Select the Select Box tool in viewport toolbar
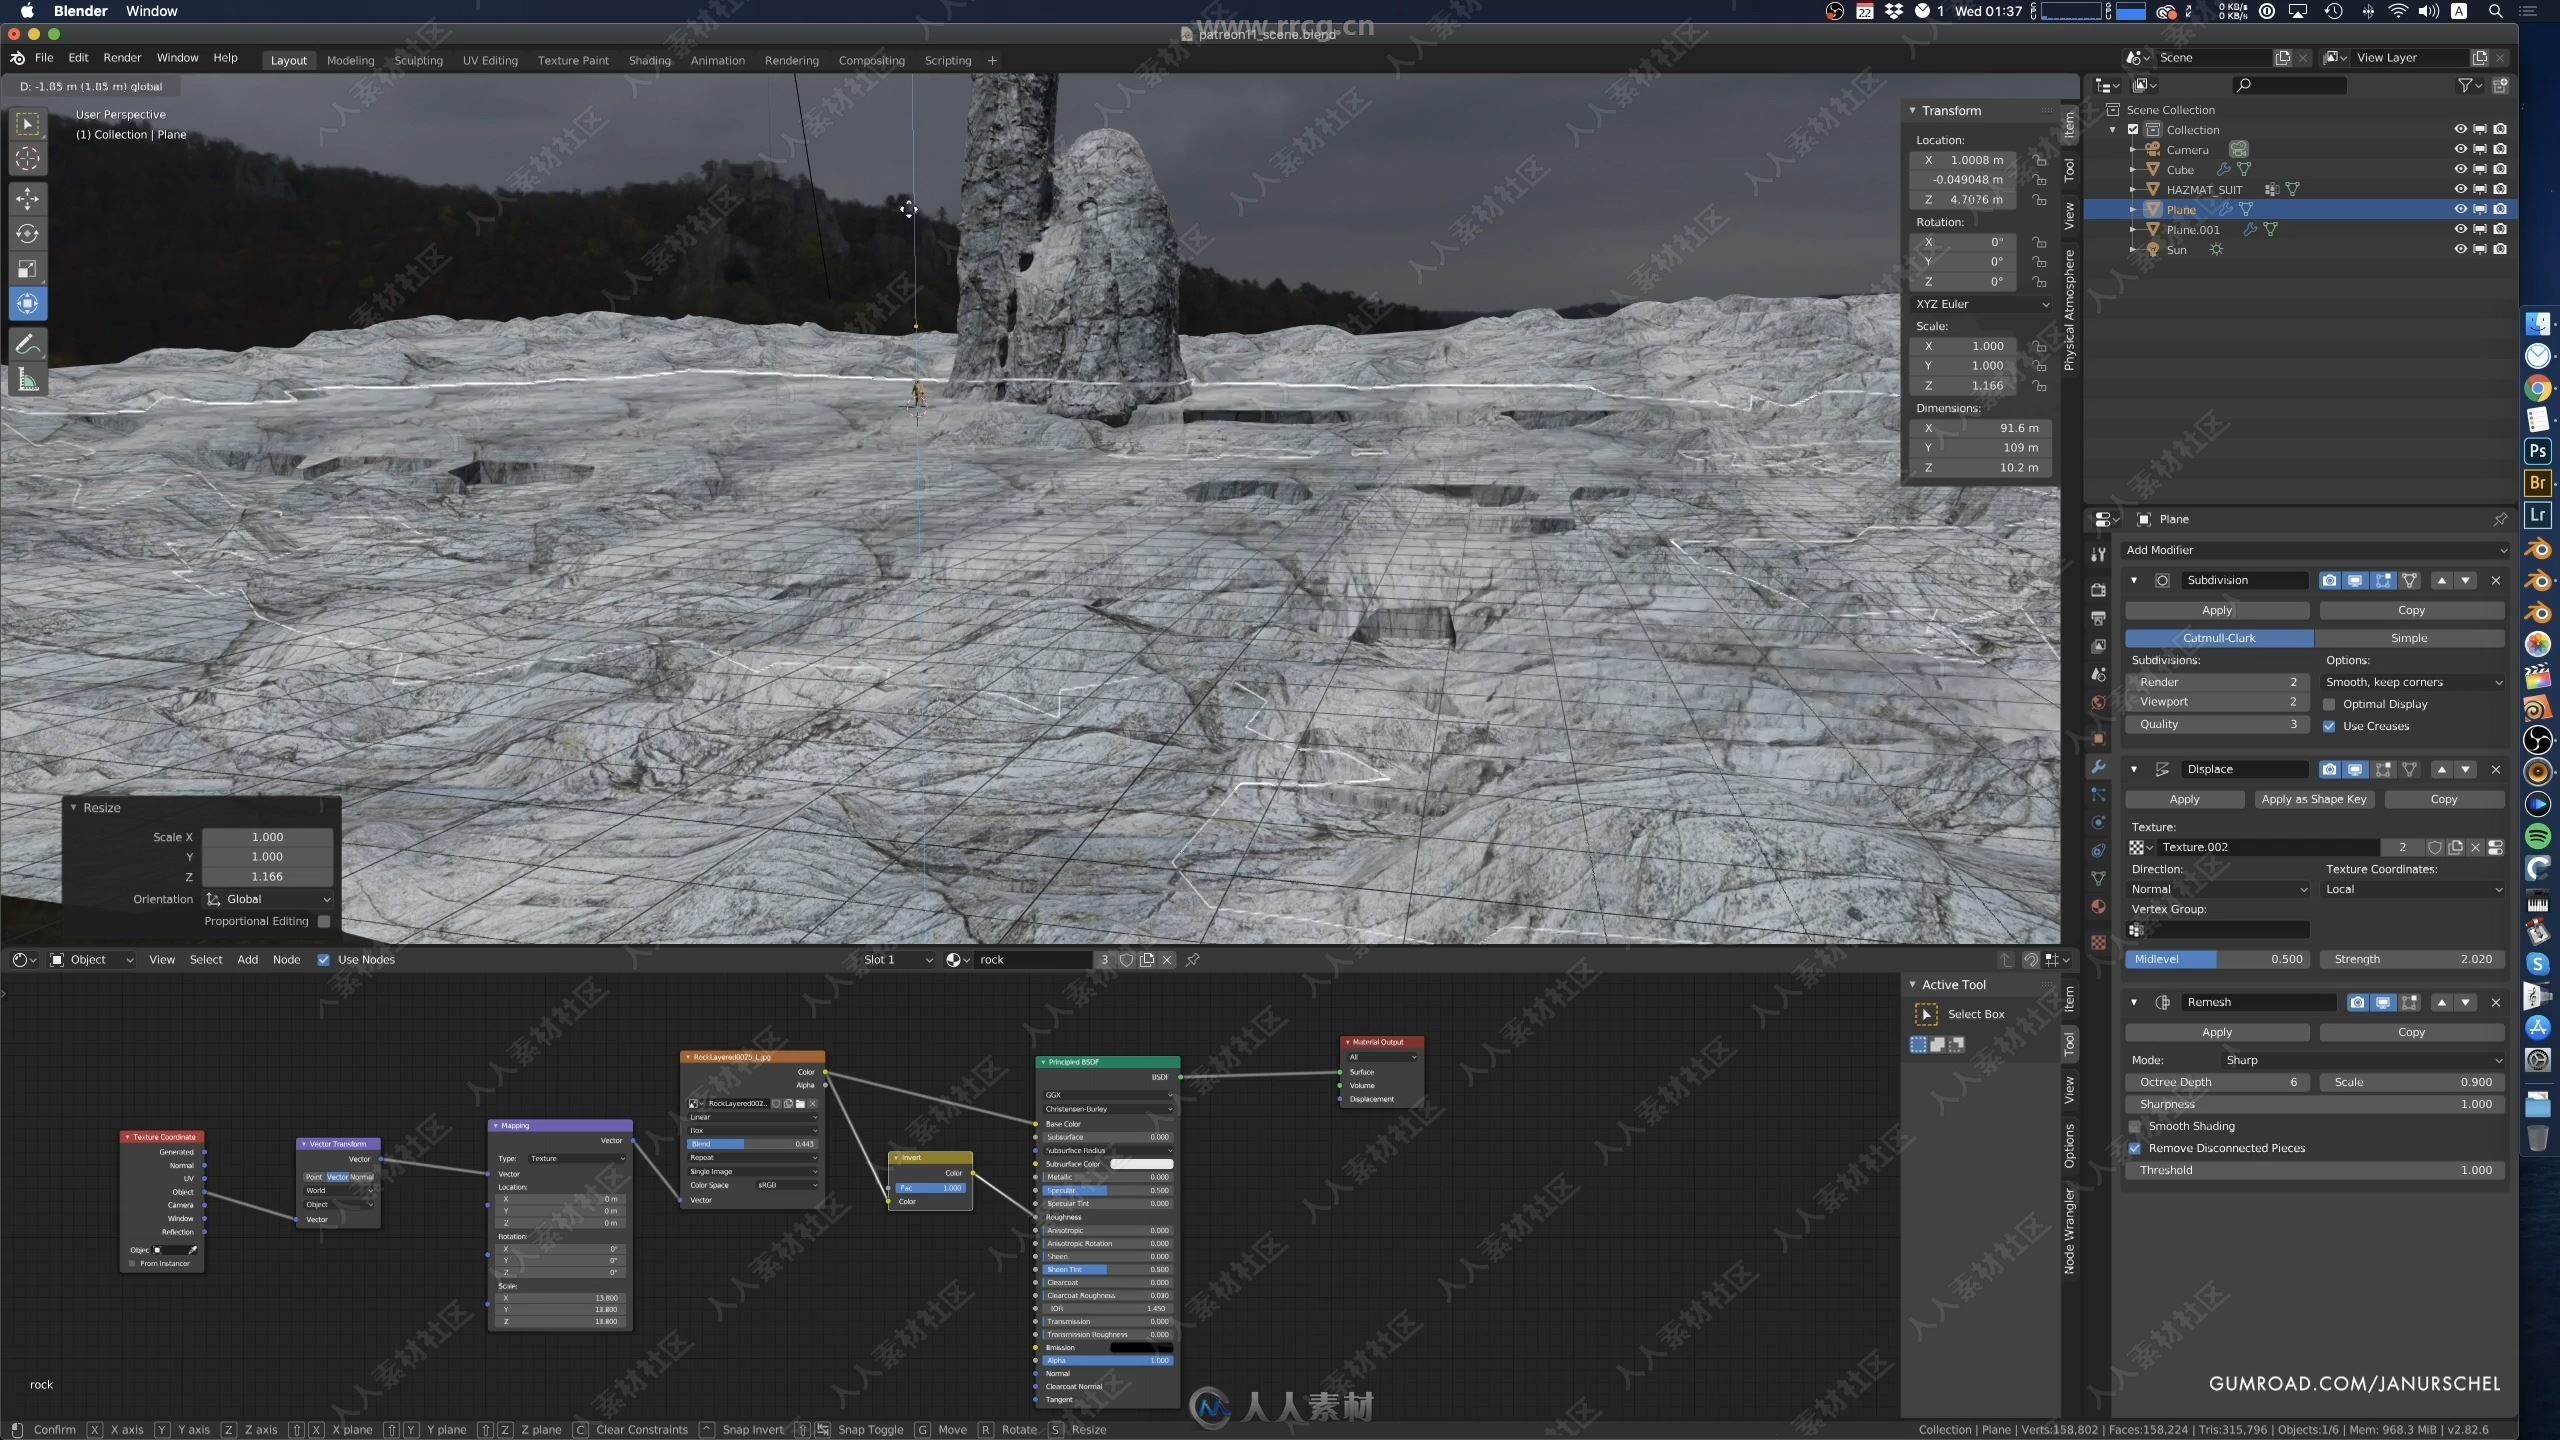 [x=27, y=124]
